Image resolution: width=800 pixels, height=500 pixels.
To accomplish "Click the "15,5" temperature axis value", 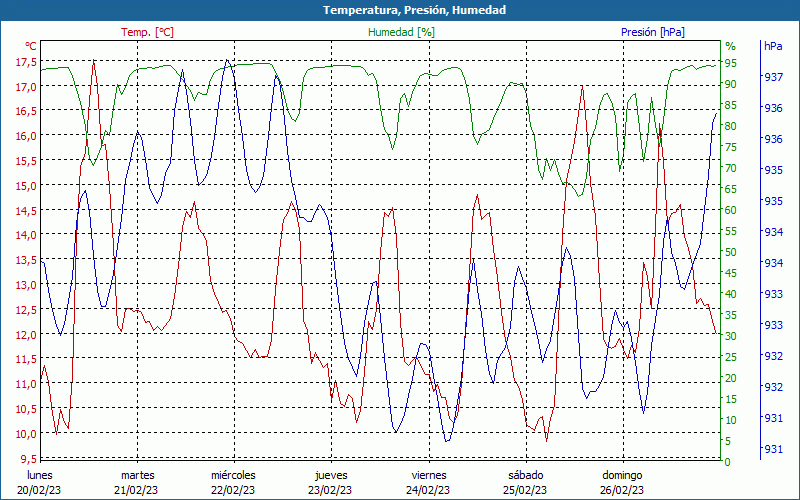I will click(26, 161).
